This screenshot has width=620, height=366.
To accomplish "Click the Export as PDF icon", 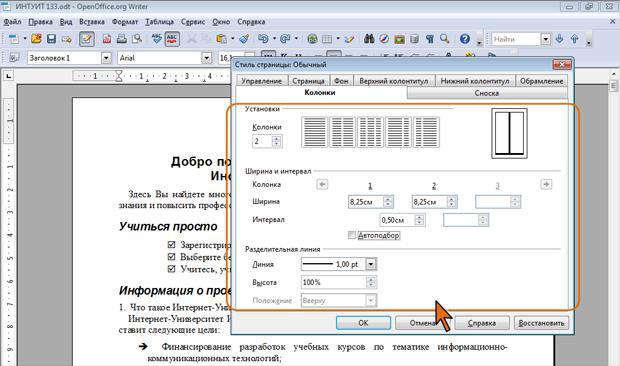I will coord(107,39).
